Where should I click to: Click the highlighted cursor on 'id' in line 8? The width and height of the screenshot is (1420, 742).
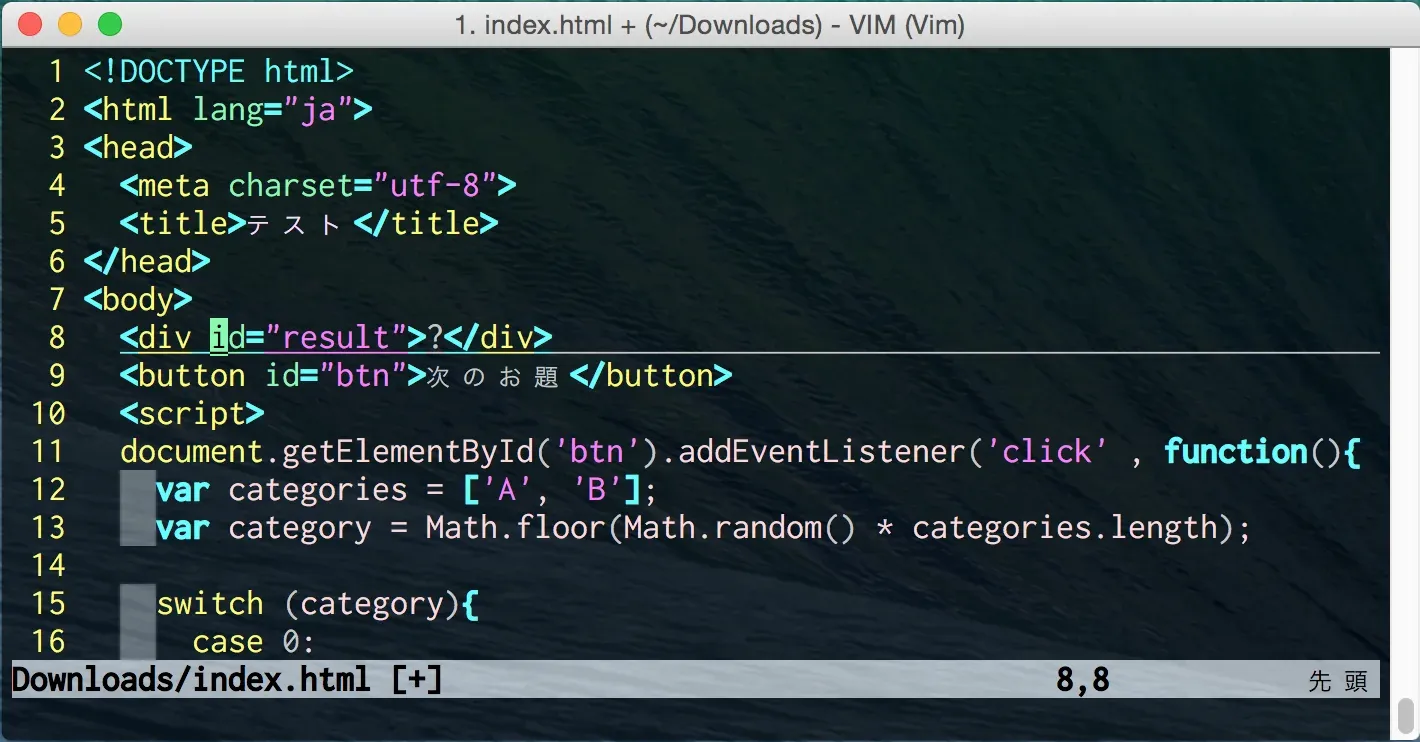[x=219, y=338]
